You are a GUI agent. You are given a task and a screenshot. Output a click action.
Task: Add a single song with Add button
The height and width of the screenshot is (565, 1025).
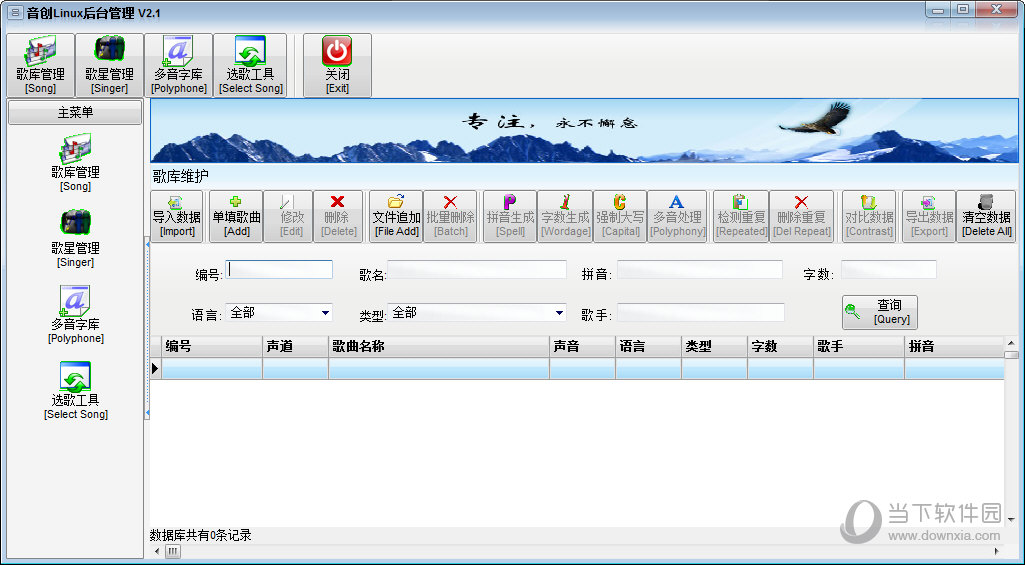pos(236,216)
